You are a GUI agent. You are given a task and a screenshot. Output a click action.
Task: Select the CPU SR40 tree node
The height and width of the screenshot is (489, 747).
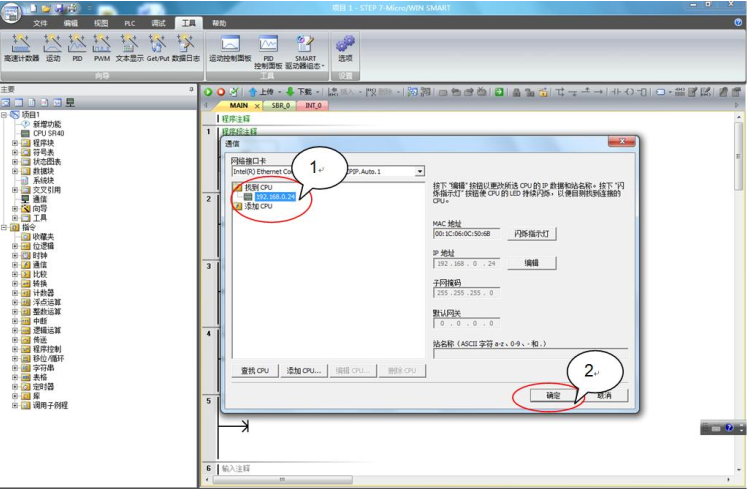pos(48,133)
